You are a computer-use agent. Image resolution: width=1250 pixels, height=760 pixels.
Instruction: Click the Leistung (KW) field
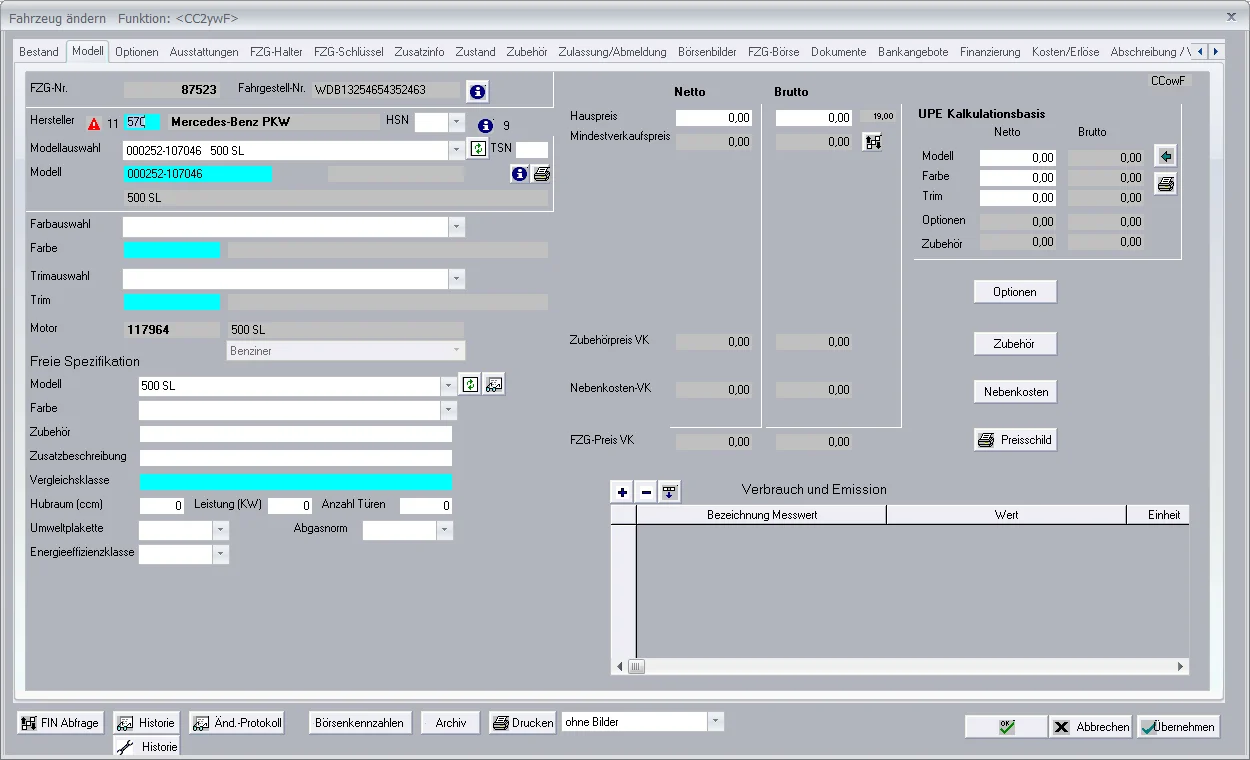pos(290,506)
